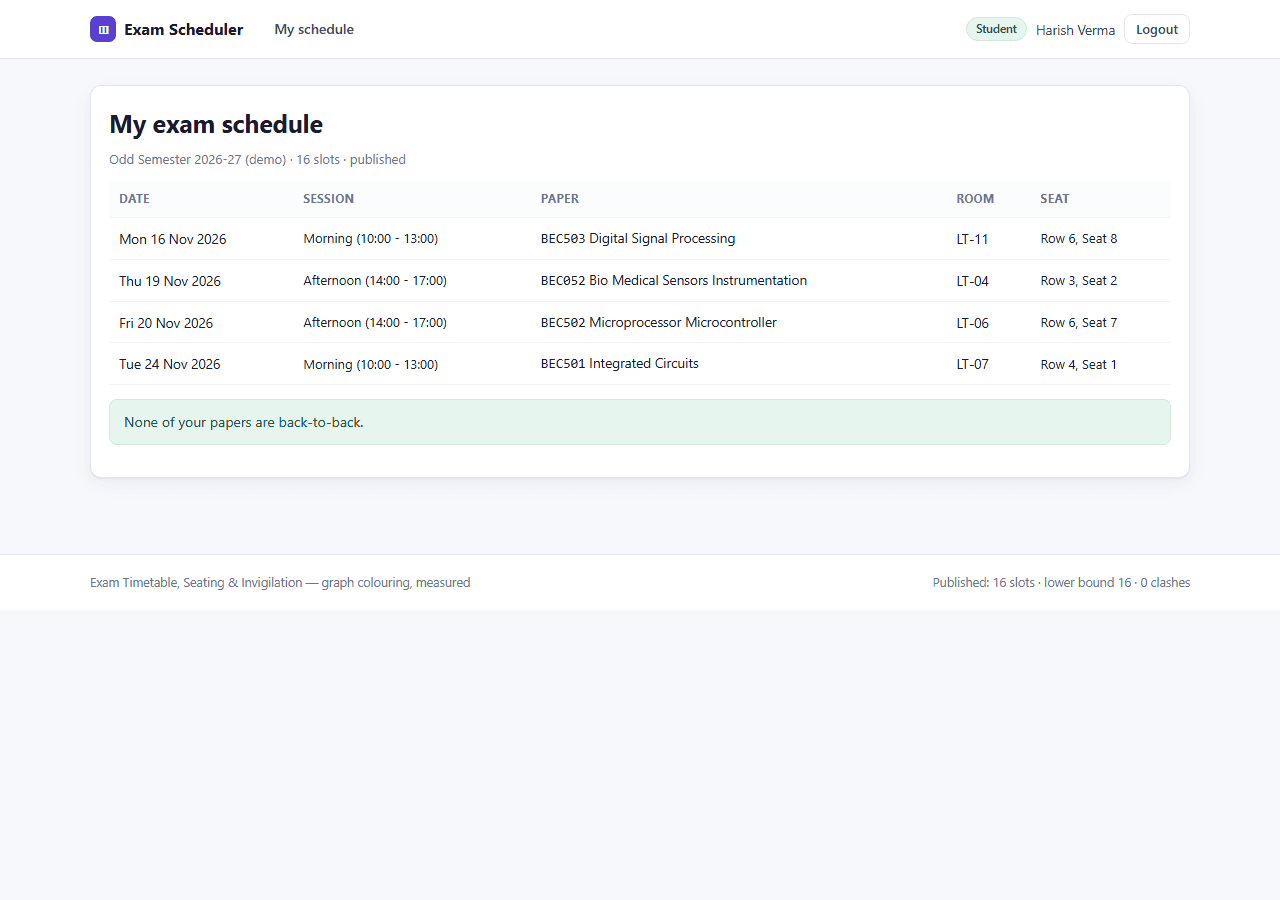Log out using the Logout button

1157,29
